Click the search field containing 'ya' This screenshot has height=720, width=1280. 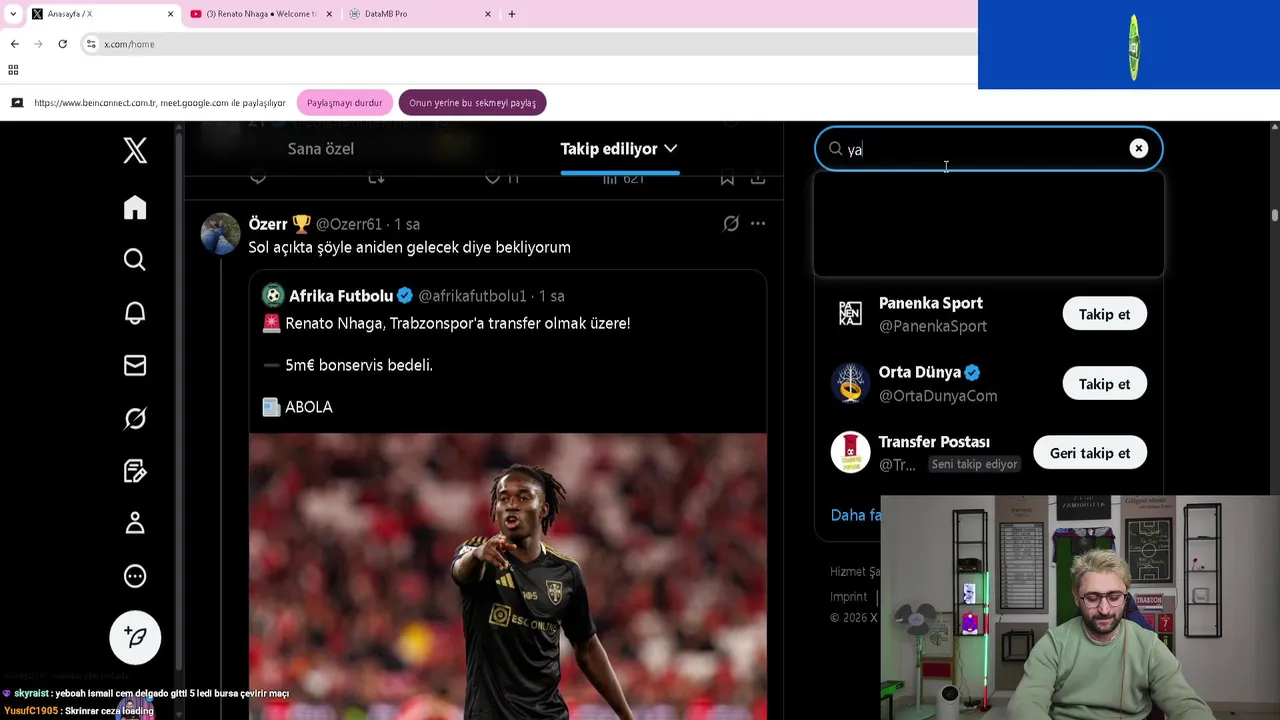tap(988, 149)
